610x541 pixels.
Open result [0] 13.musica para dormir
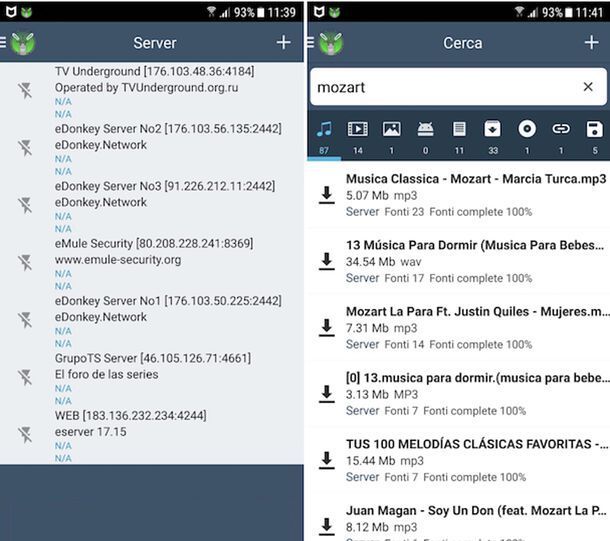[459, 394]
